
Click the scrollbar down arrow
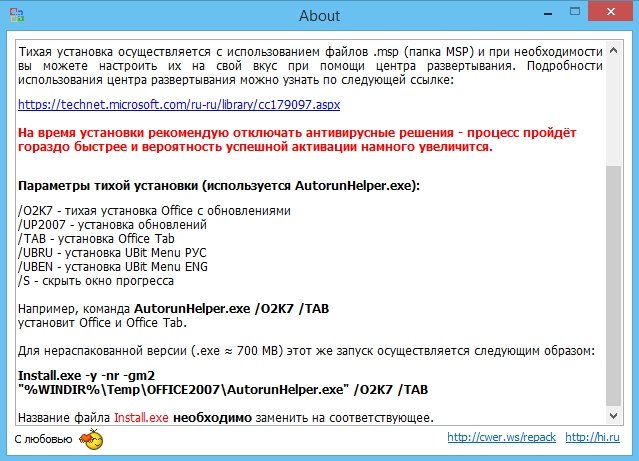pos(613,415)
